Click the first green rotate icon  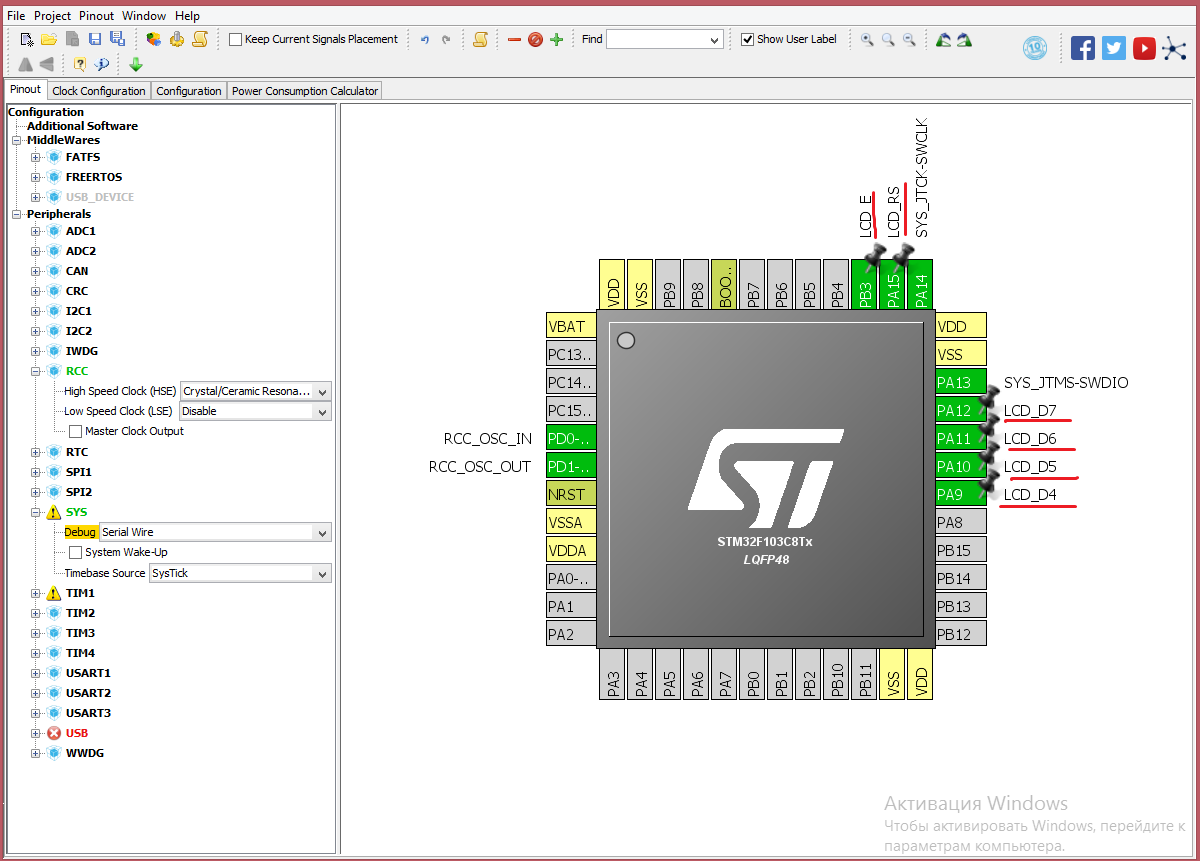(943, 39)
